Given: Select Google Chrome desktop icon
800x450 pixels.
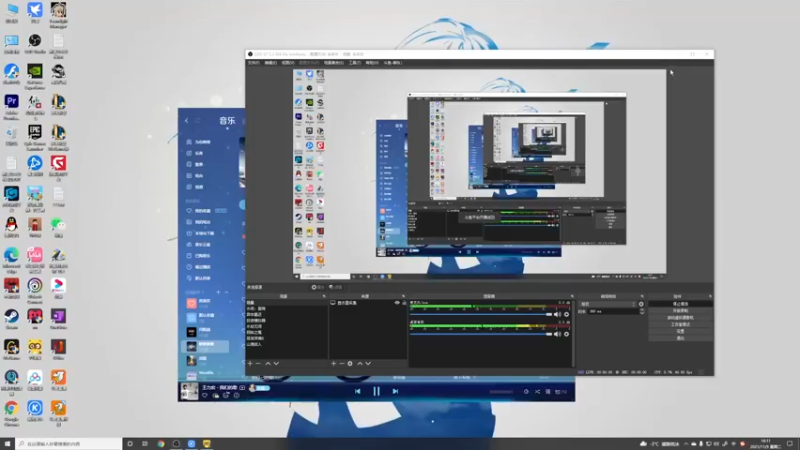Looking at the screenshot, I should click(x=11, y=413).
